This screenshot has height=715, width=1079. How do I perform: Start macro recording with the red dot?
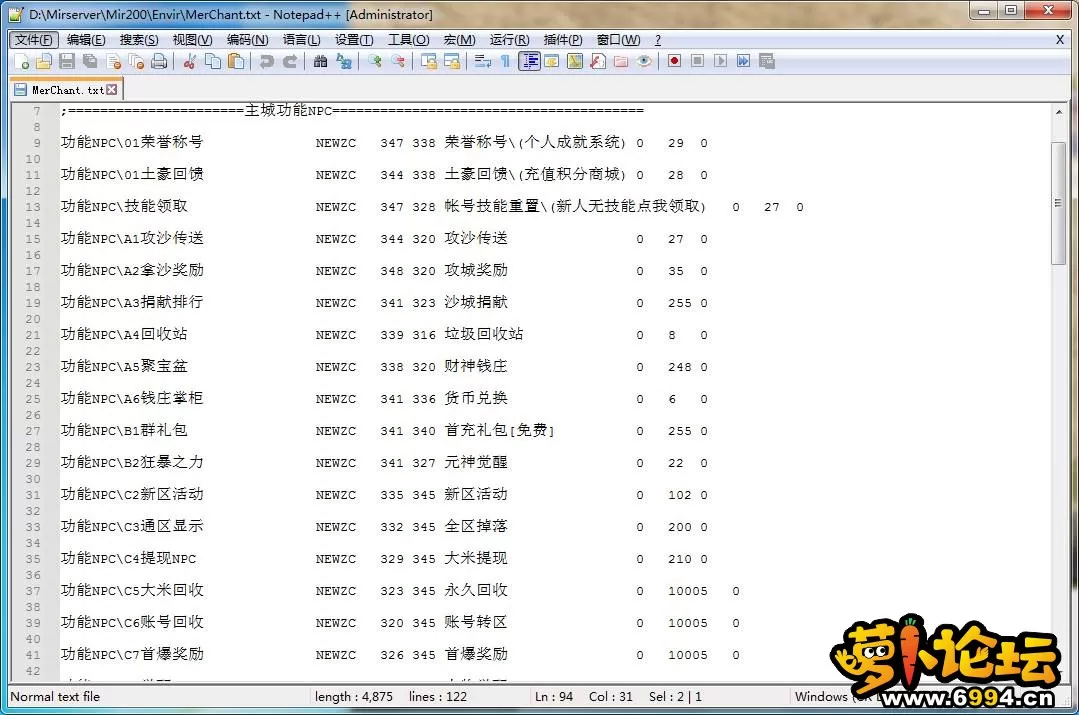tap(674, 62)
